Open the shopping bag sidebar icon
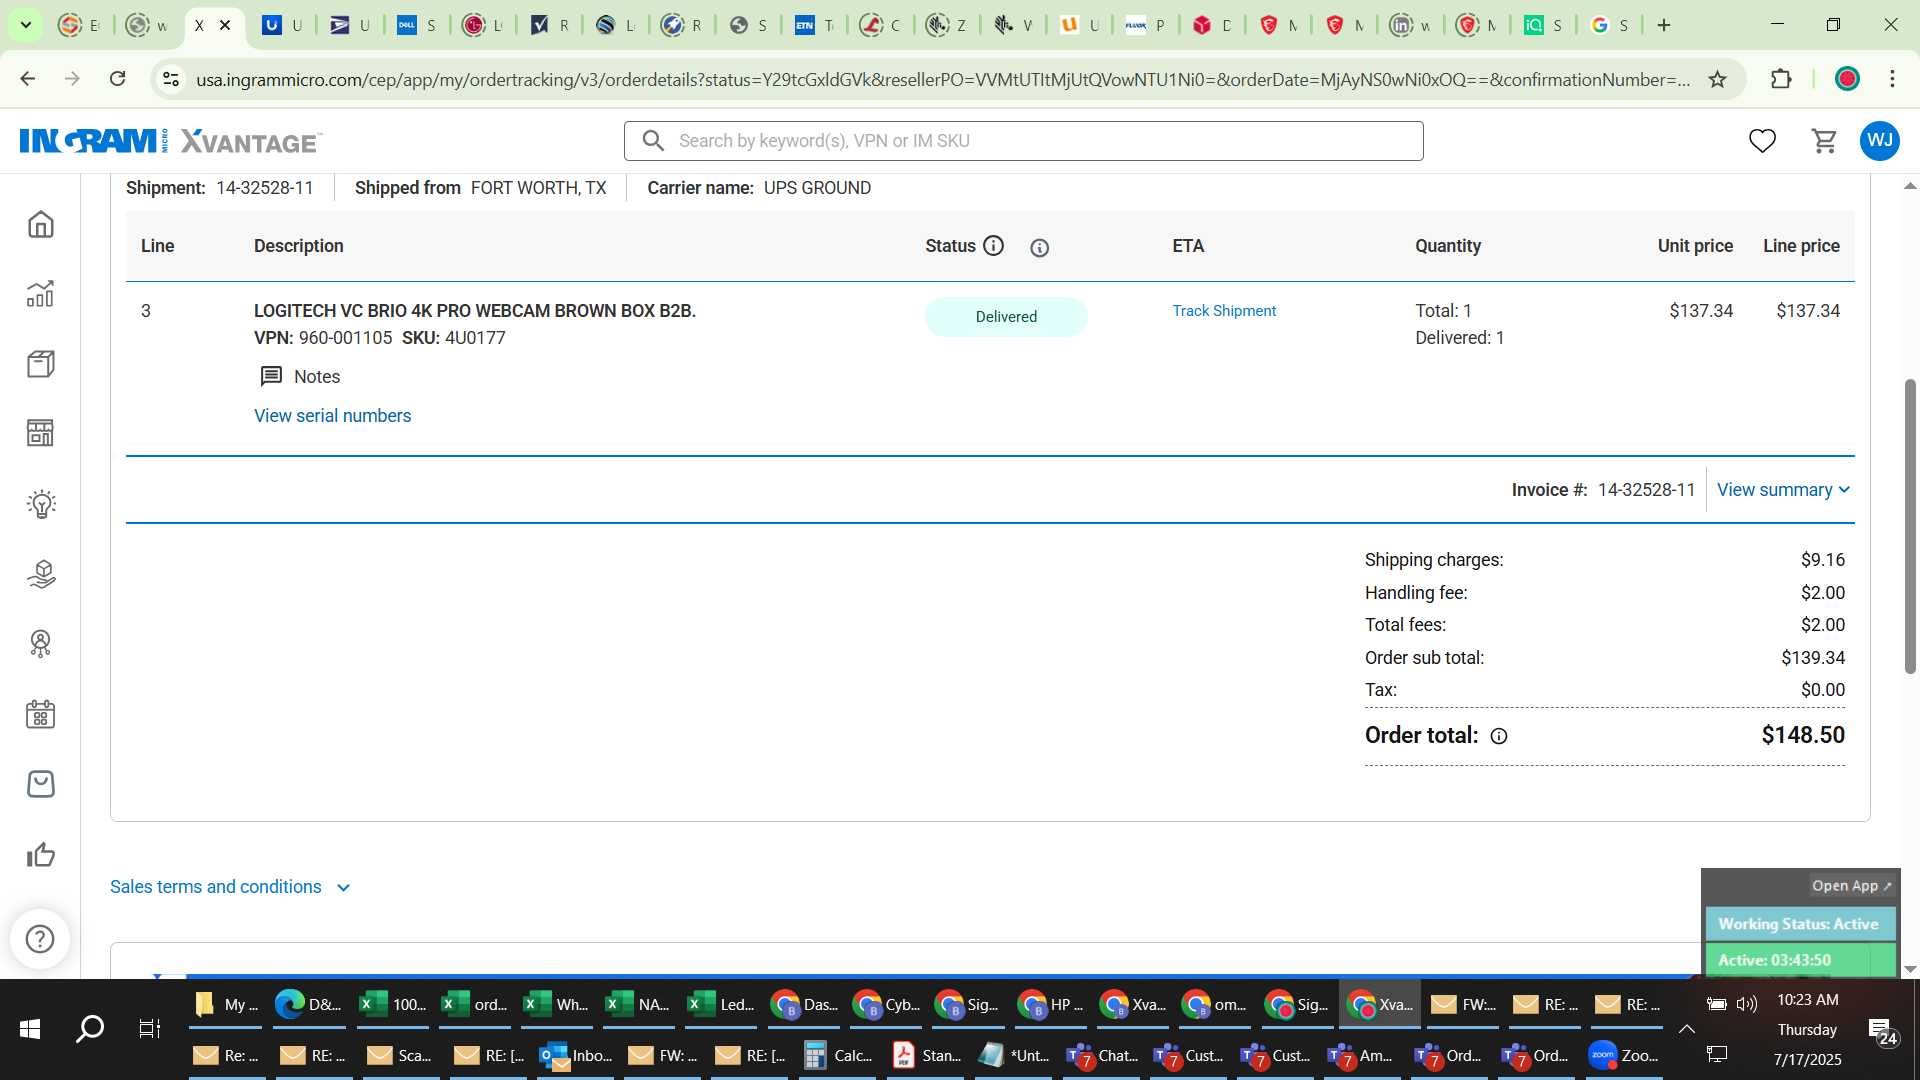Screen dimensions: 1920x1080 point(41,784)
